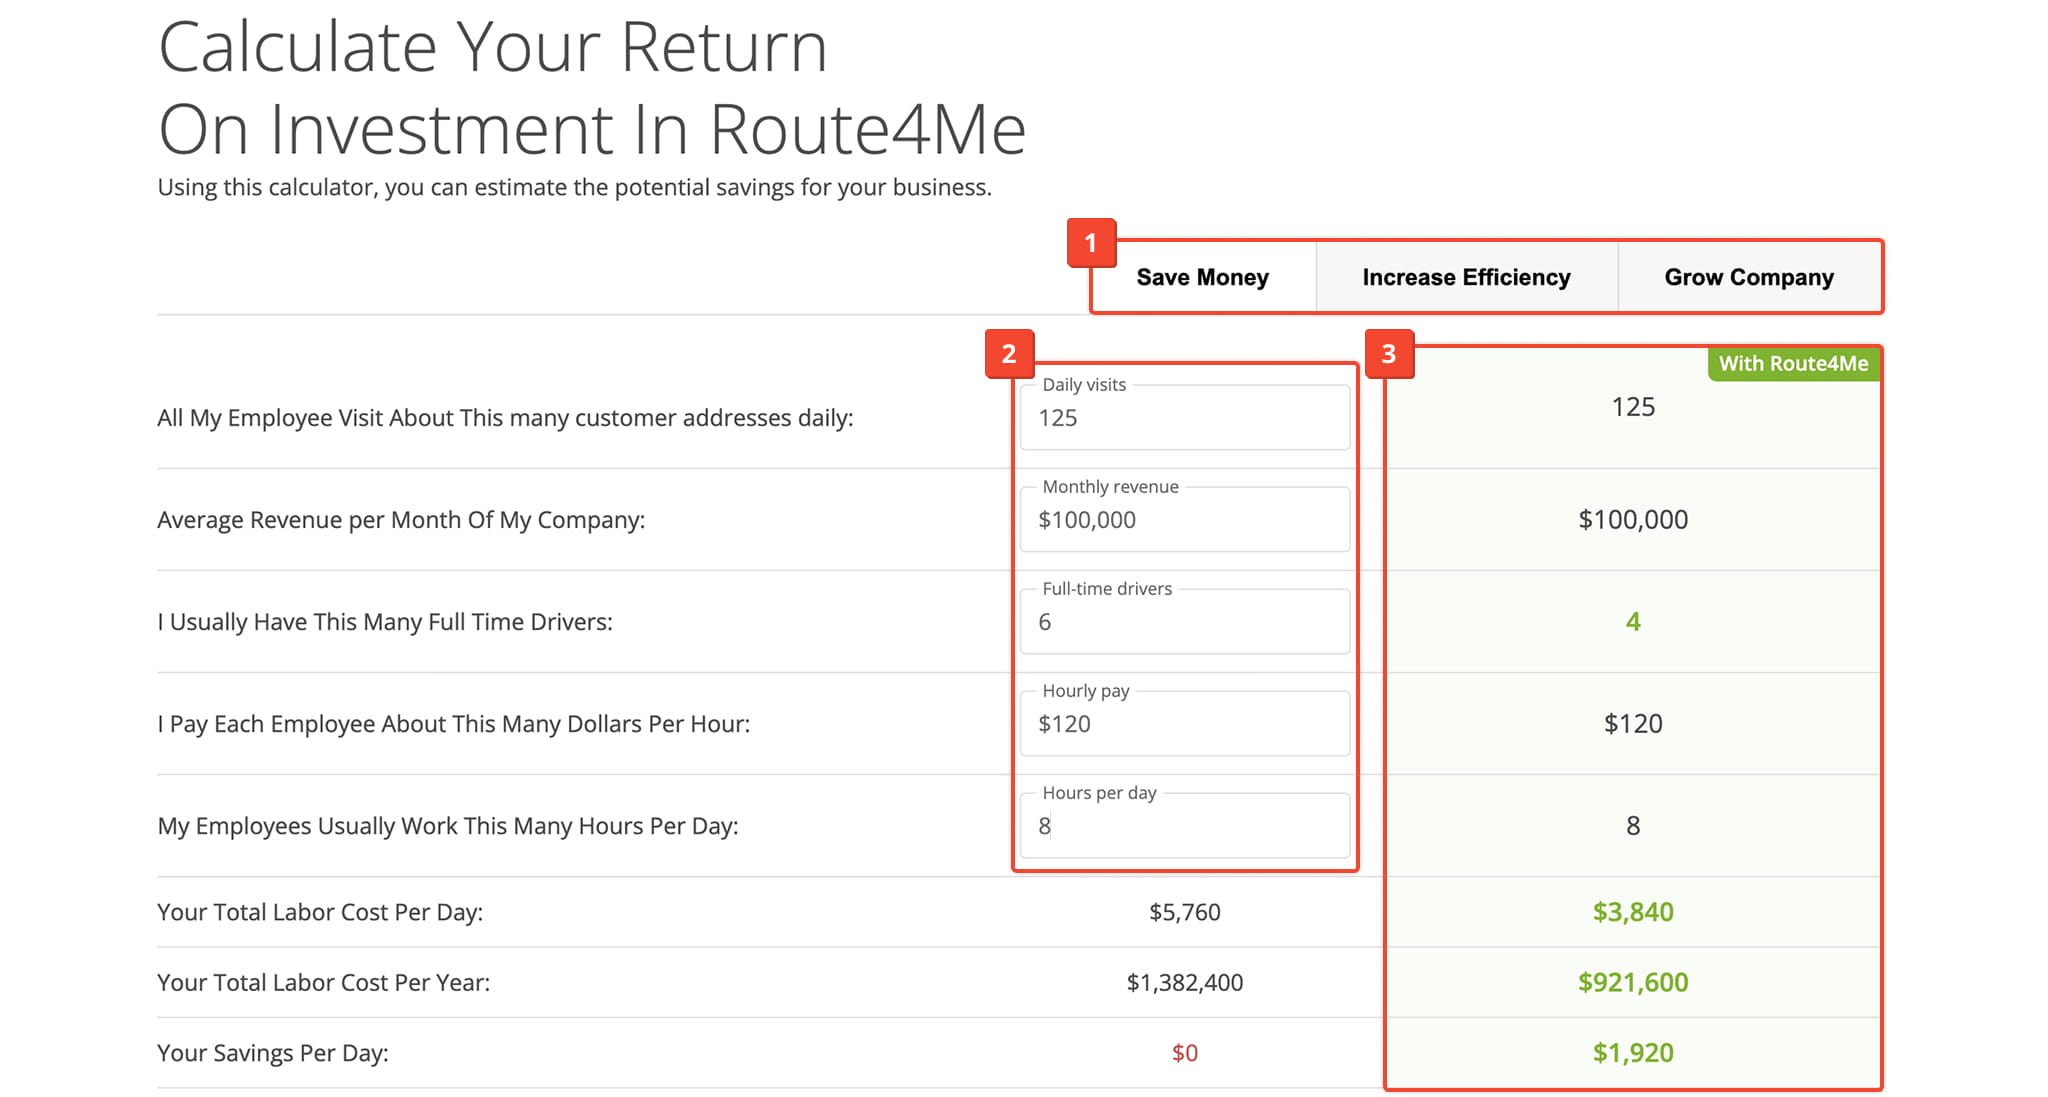This screenshot has width=2048, height=1097.
Task: Click the red $0 savings value
Action: [1185, 1052]
